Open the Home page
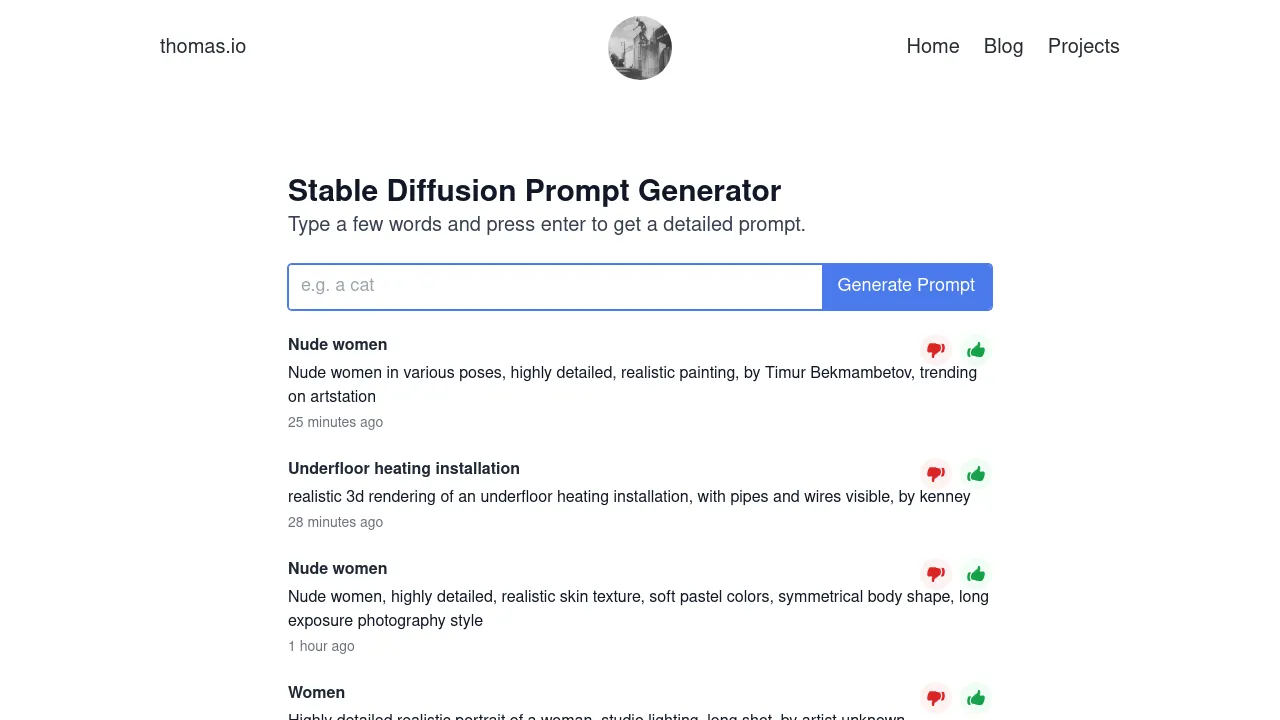Image resolution: width=1280 pixels, height=720 pixels. tap(932, 46)
